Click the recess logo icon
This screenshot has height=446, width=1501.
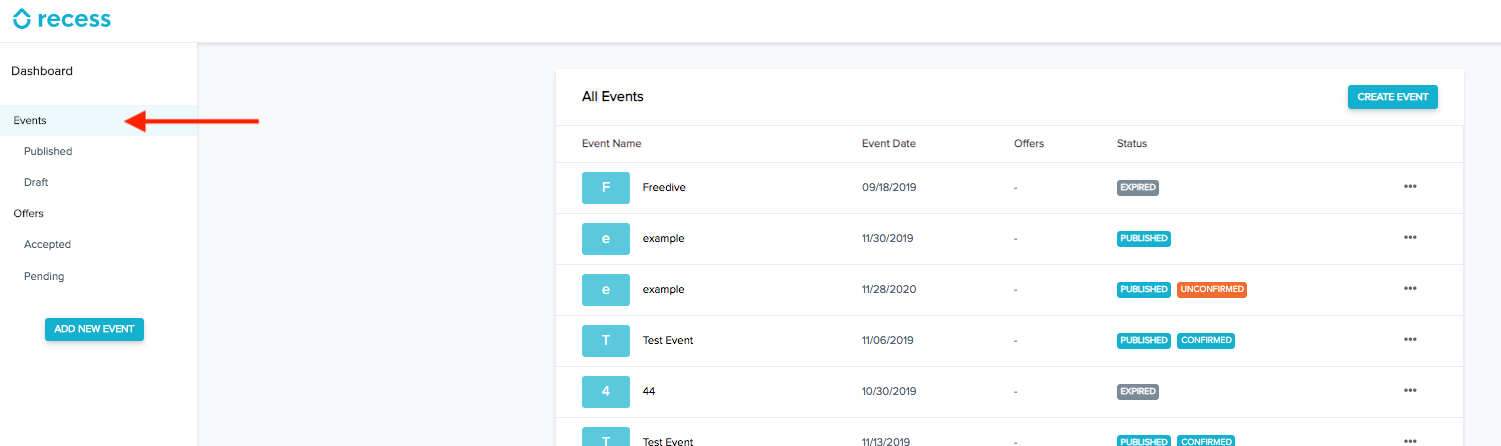pos(22,19)
